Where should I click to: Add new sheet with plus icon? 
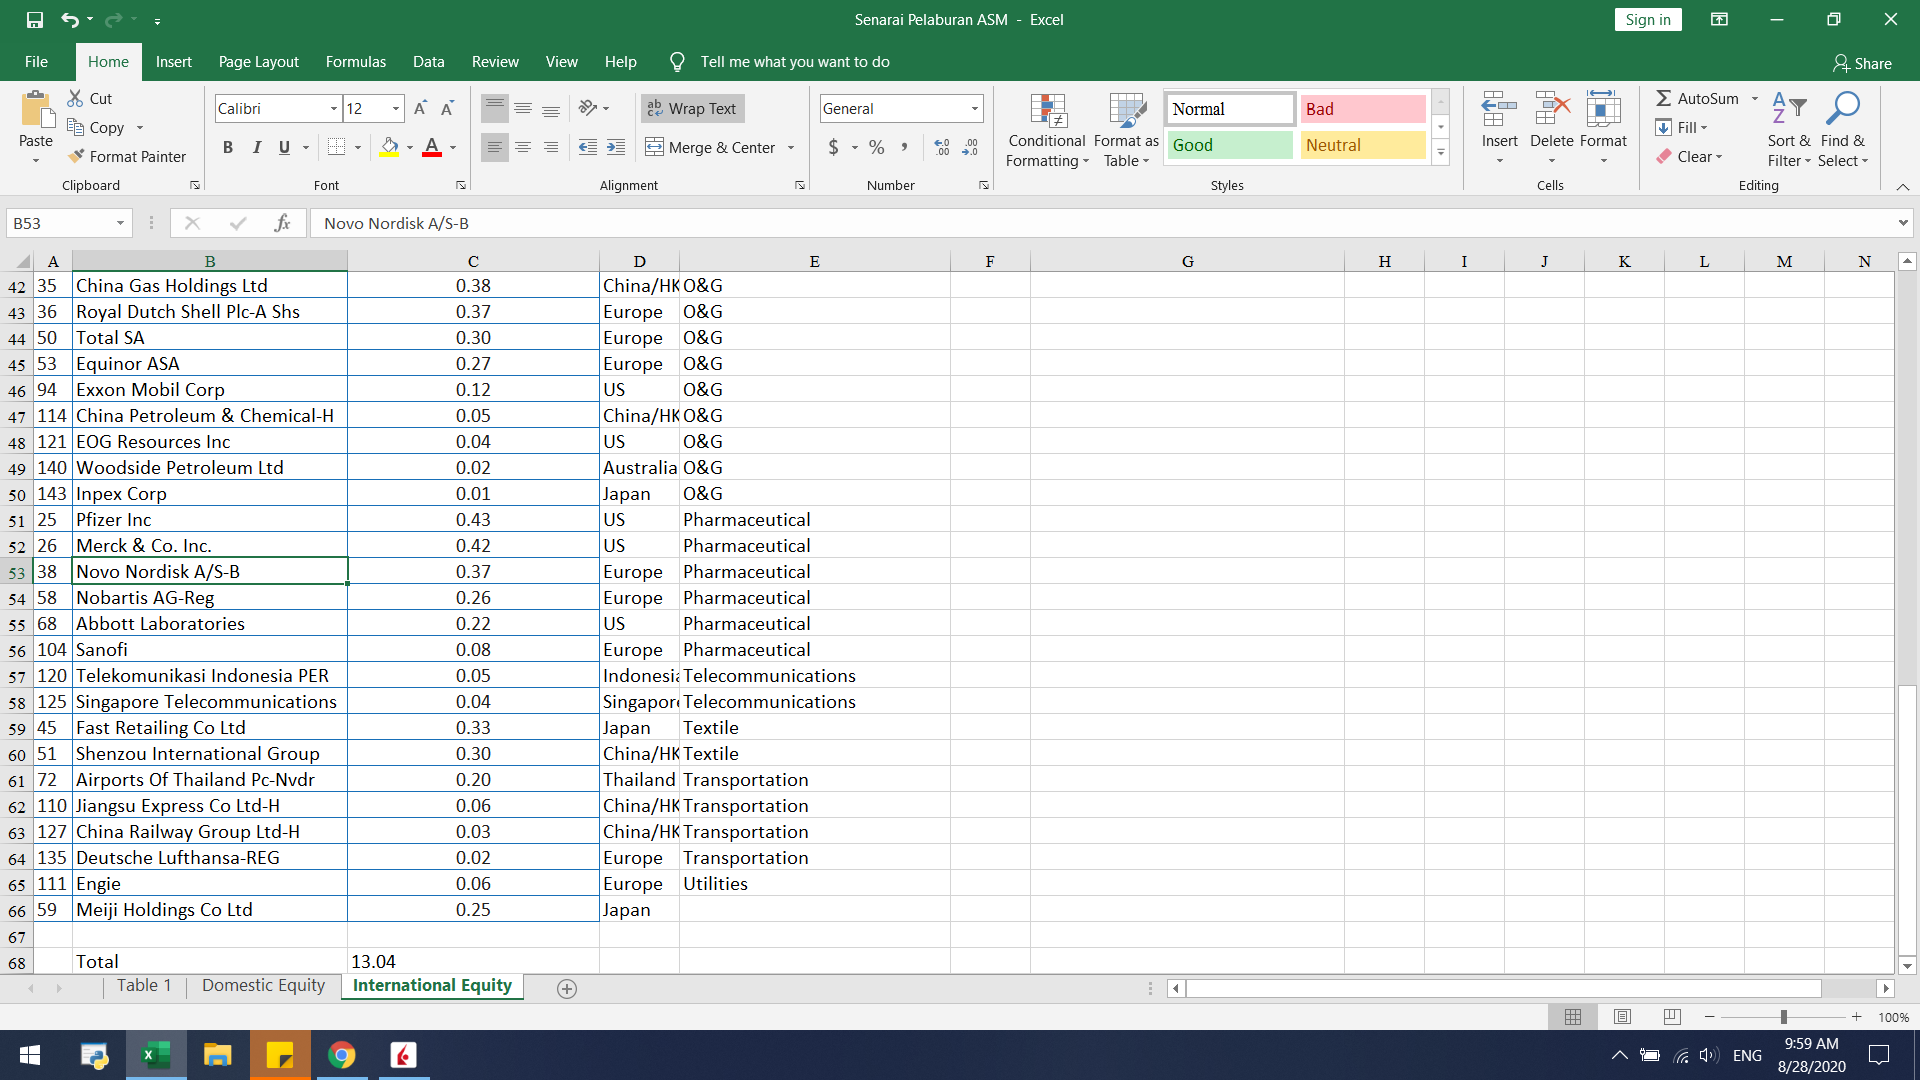click(x=567, y=988)
